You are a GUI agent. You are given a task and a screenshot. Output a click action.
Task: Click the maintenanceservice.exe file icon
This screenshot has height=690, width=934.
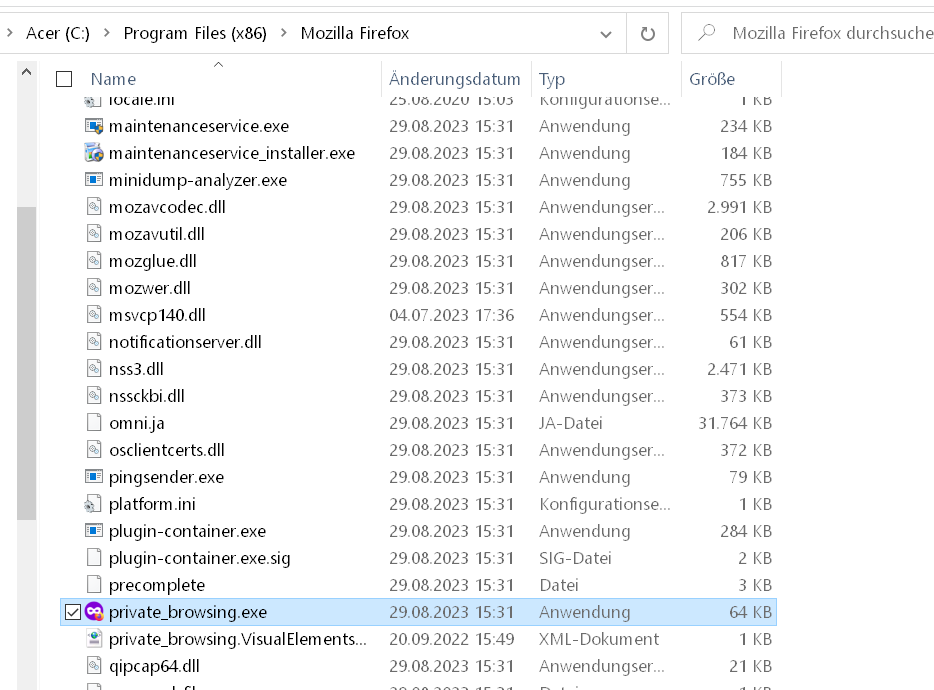94,126
